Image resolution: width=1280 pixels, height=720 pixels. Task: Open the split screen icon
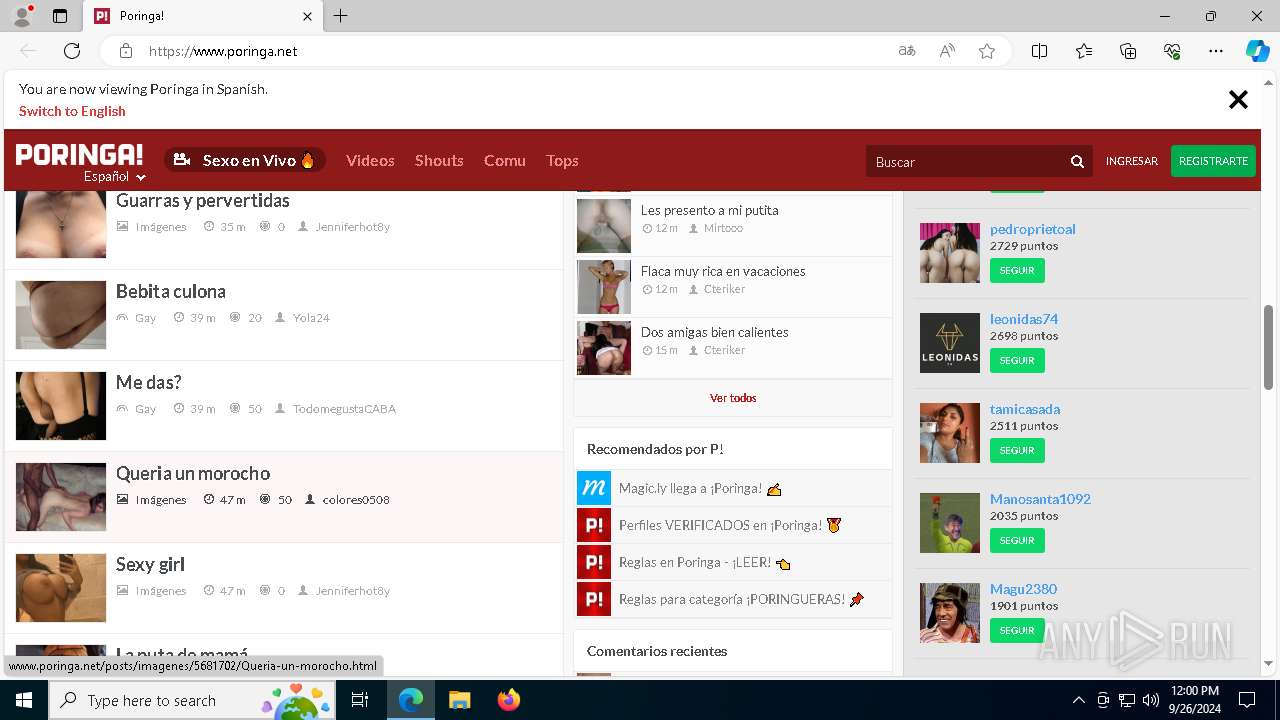point(1039,51)
